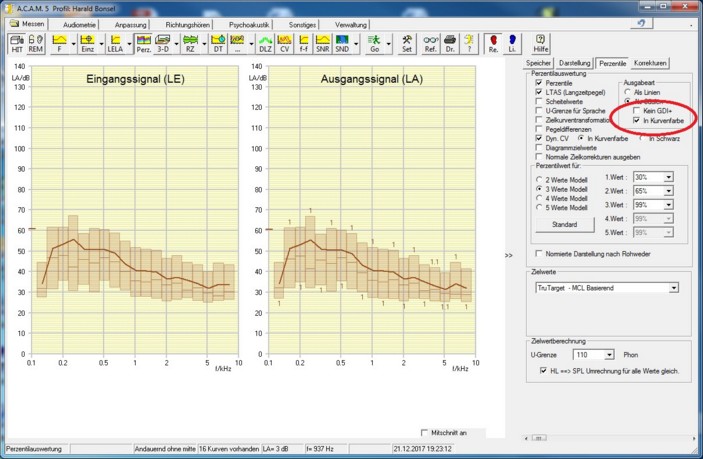This screenshot has height=459, width=703.
Task: Select the right ear Re. icon
Action: coord(493,44)
